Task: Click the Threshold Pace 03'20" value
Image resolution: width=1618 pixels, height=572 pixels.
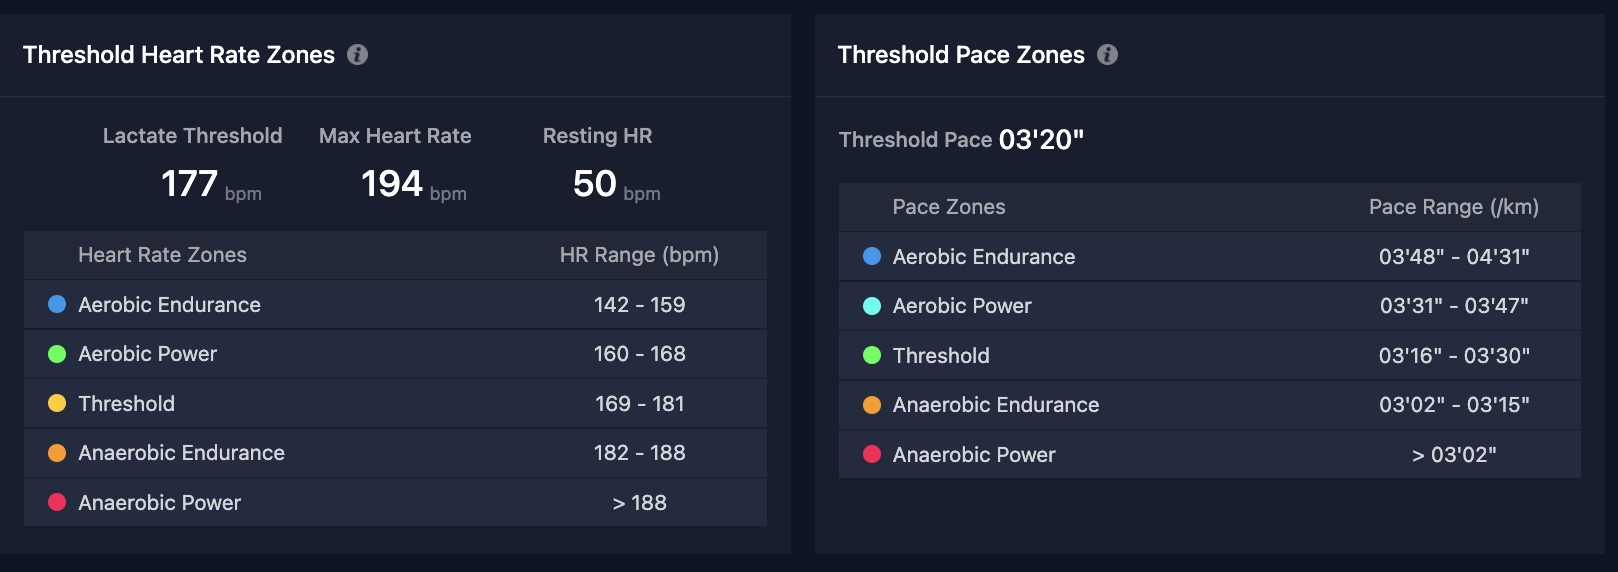Action: click(x=1041, y=140)
